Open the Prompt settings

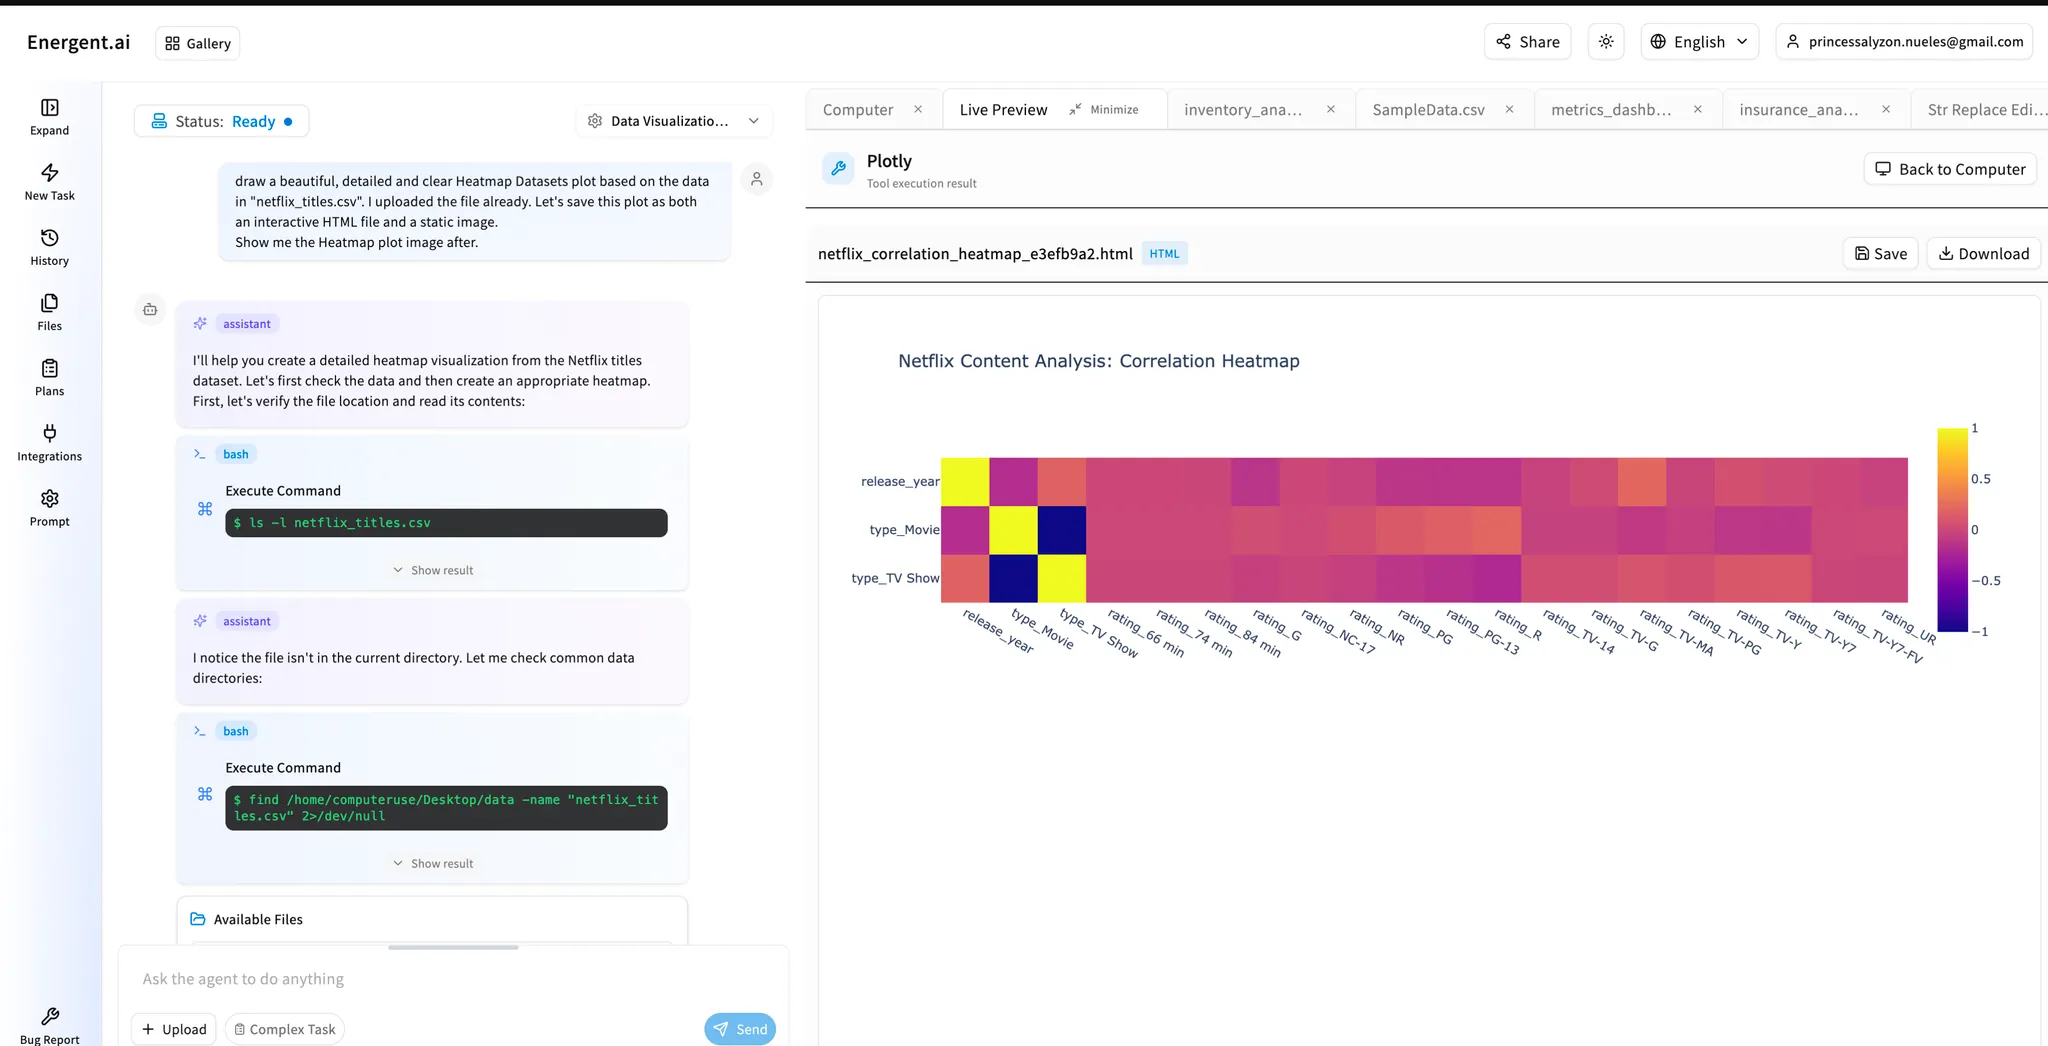tap(49, 507)
